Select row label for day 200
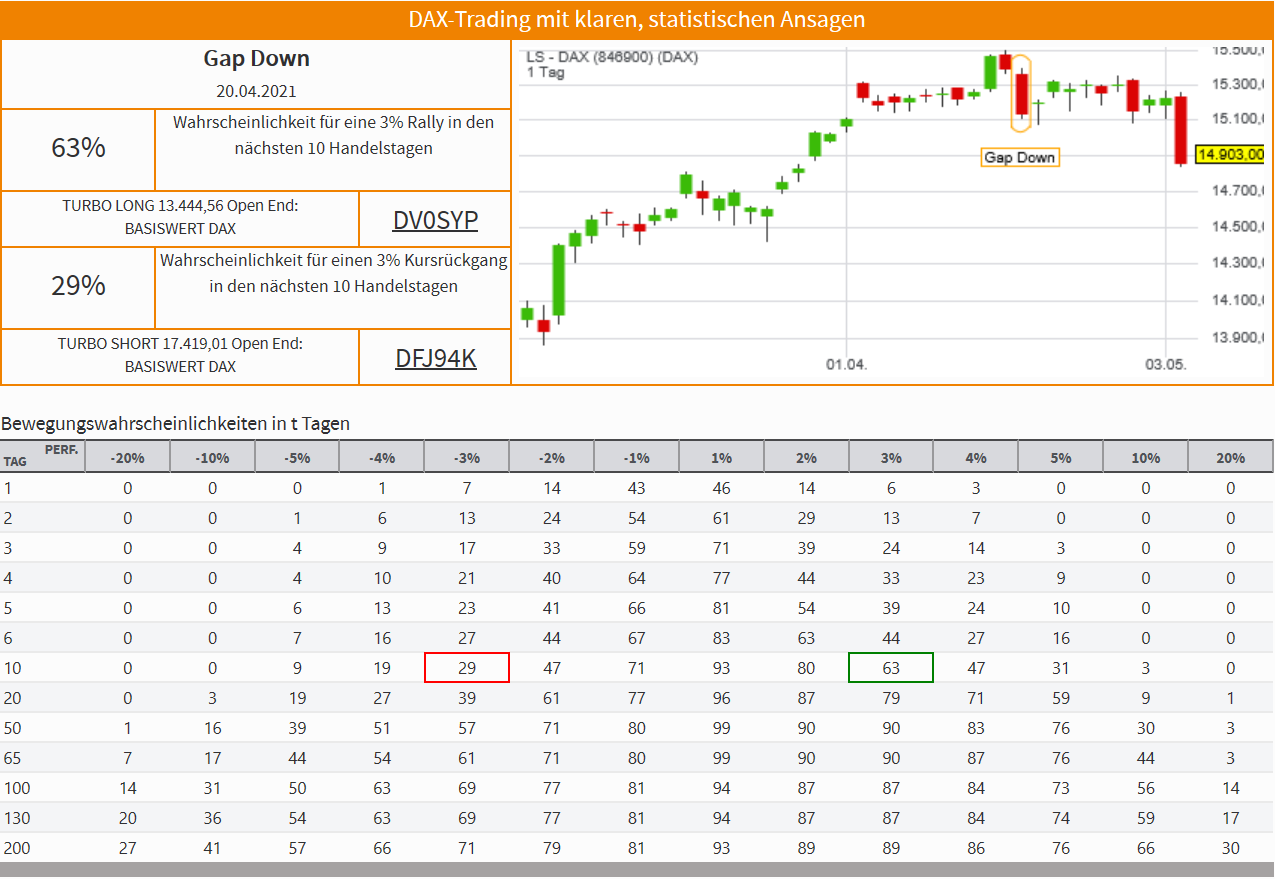Image resolution: width=1275 pixels, height=879 pixels. [x=17, y=848]
